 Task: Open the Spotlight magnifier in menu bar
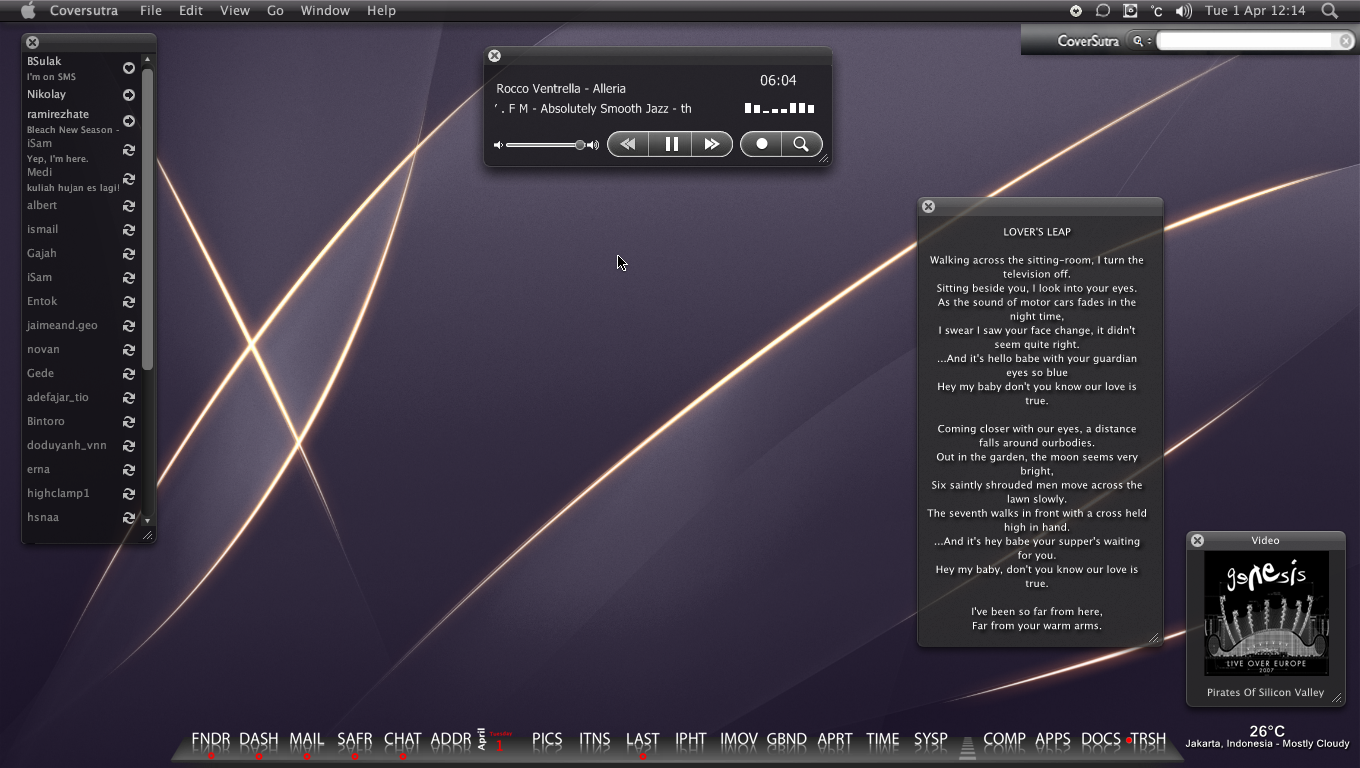tap(1329, 11)
